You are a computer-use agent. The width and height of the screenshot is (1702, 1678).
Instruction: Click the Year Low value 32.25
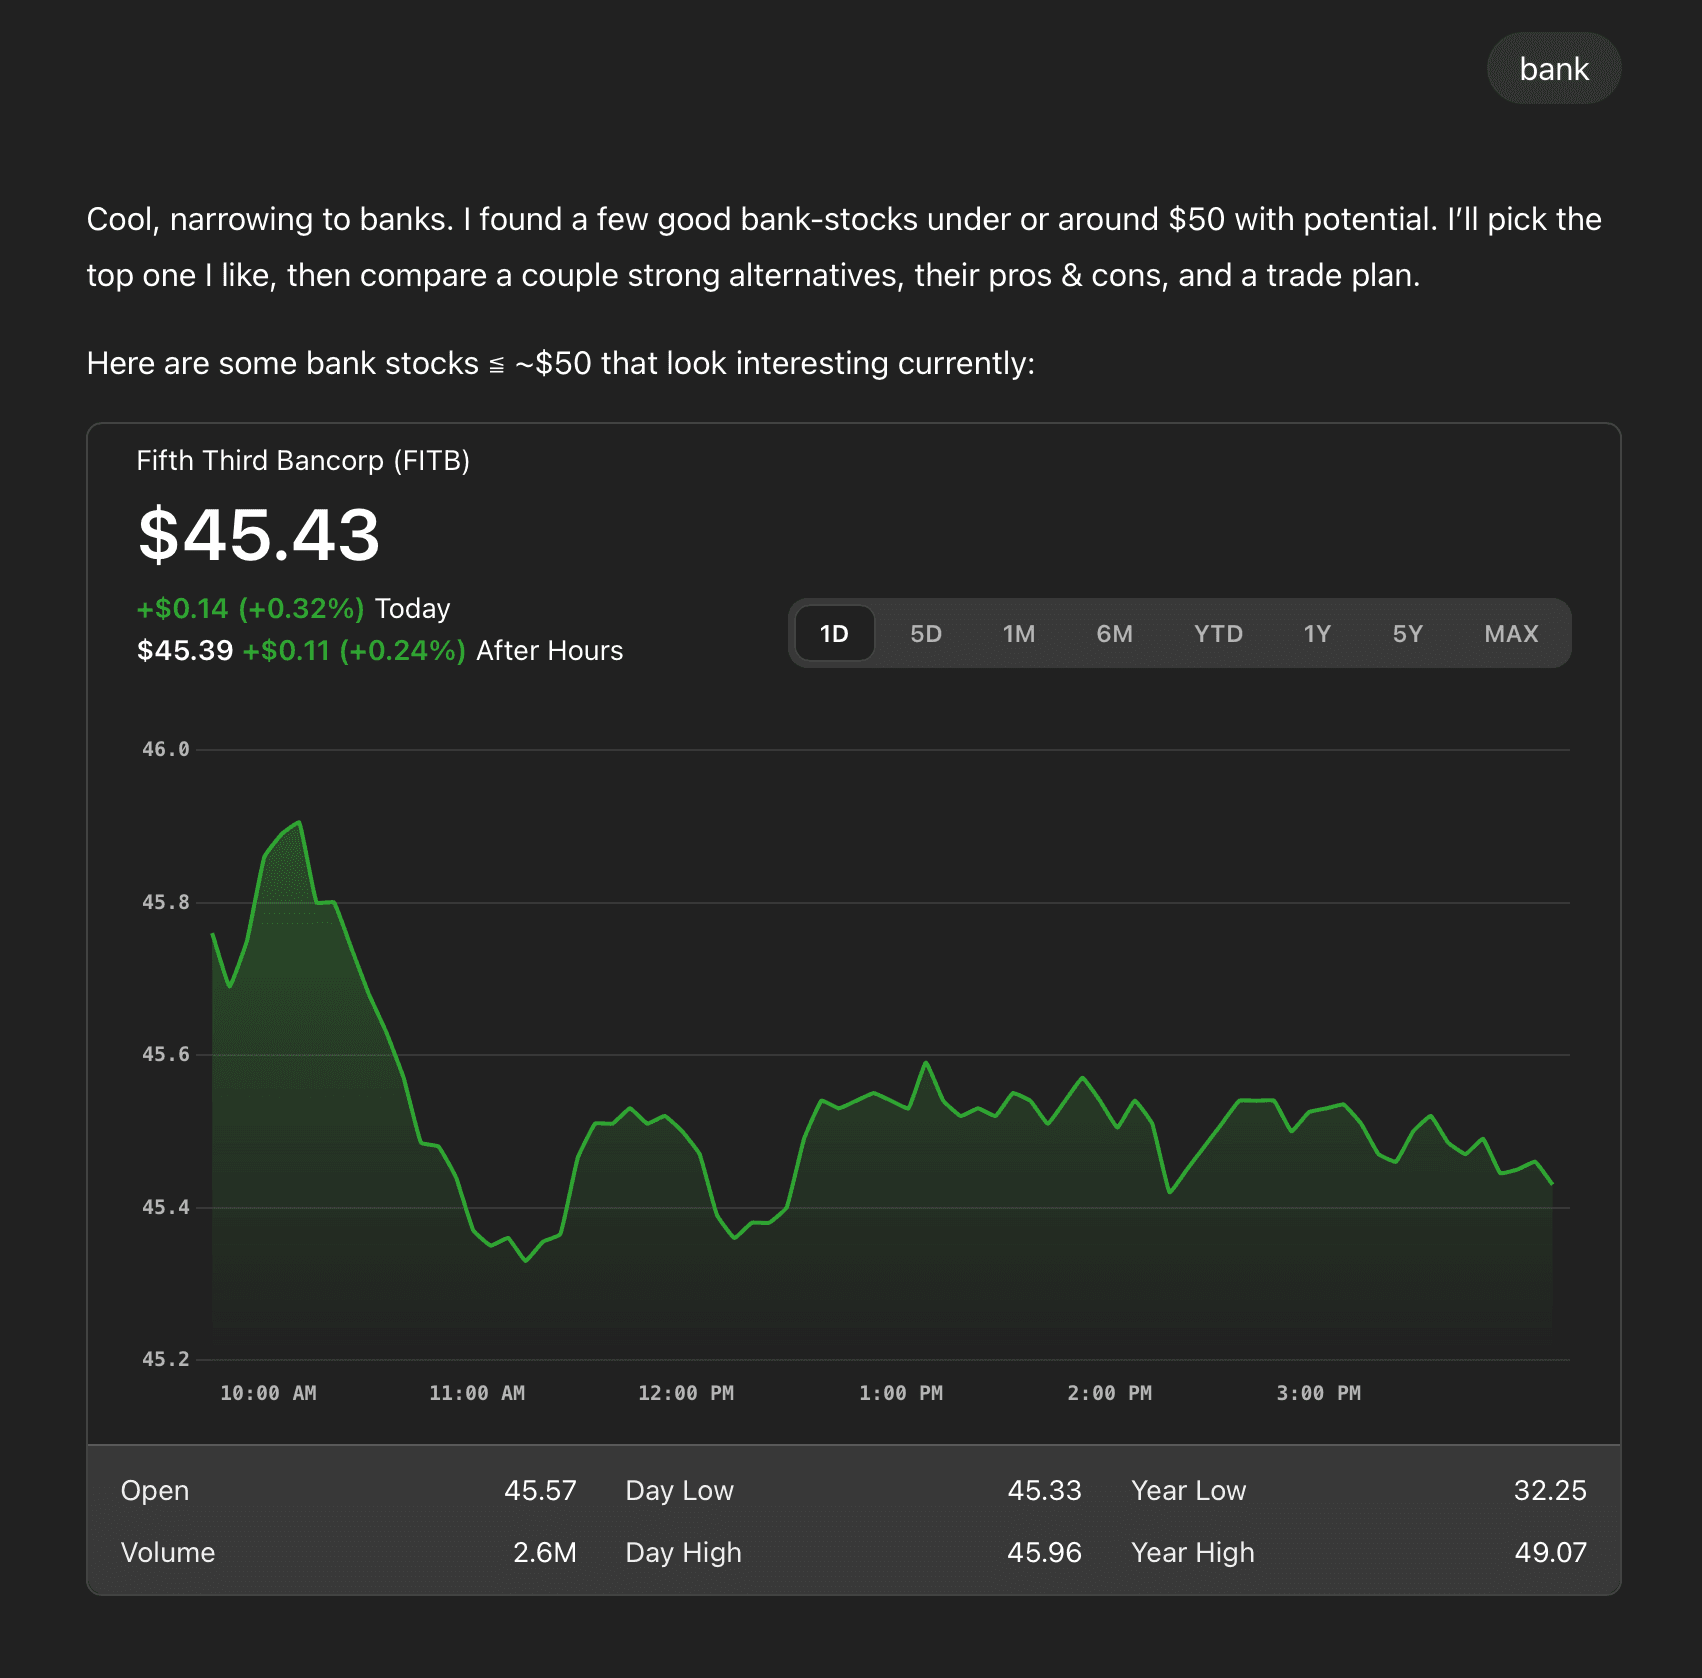pos(1550,1490)
